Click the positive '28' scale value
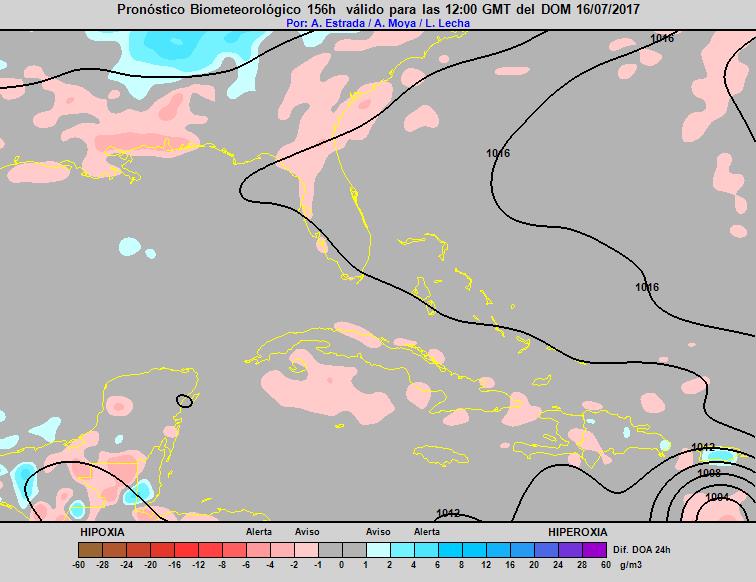 tap(582, 565)
